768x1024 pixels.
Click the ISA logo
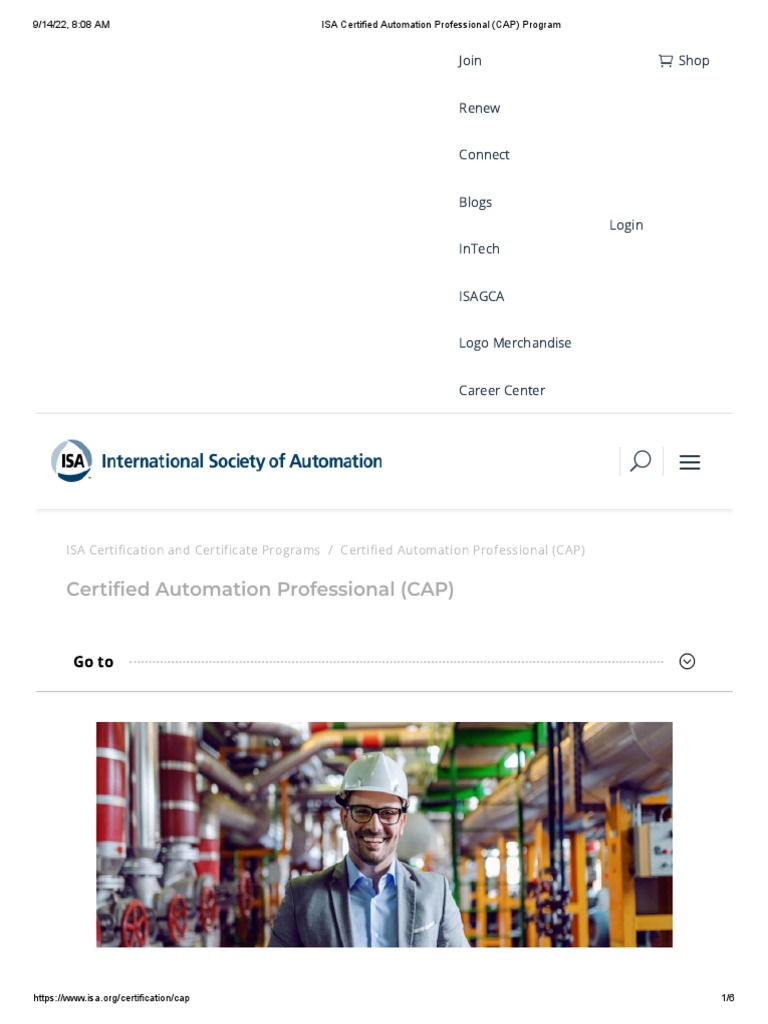click(71, 461)
